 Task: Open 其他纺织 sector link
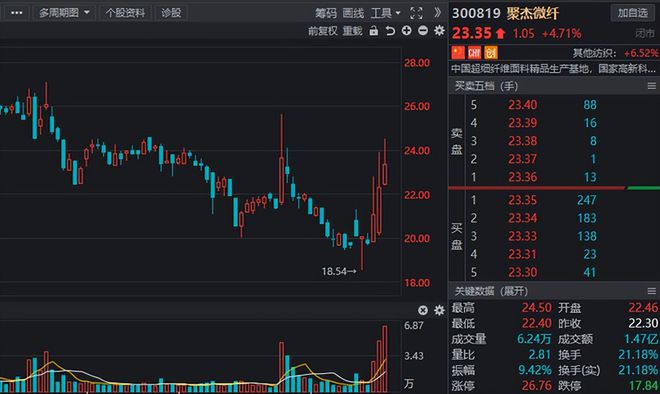(x=594, y=53)
